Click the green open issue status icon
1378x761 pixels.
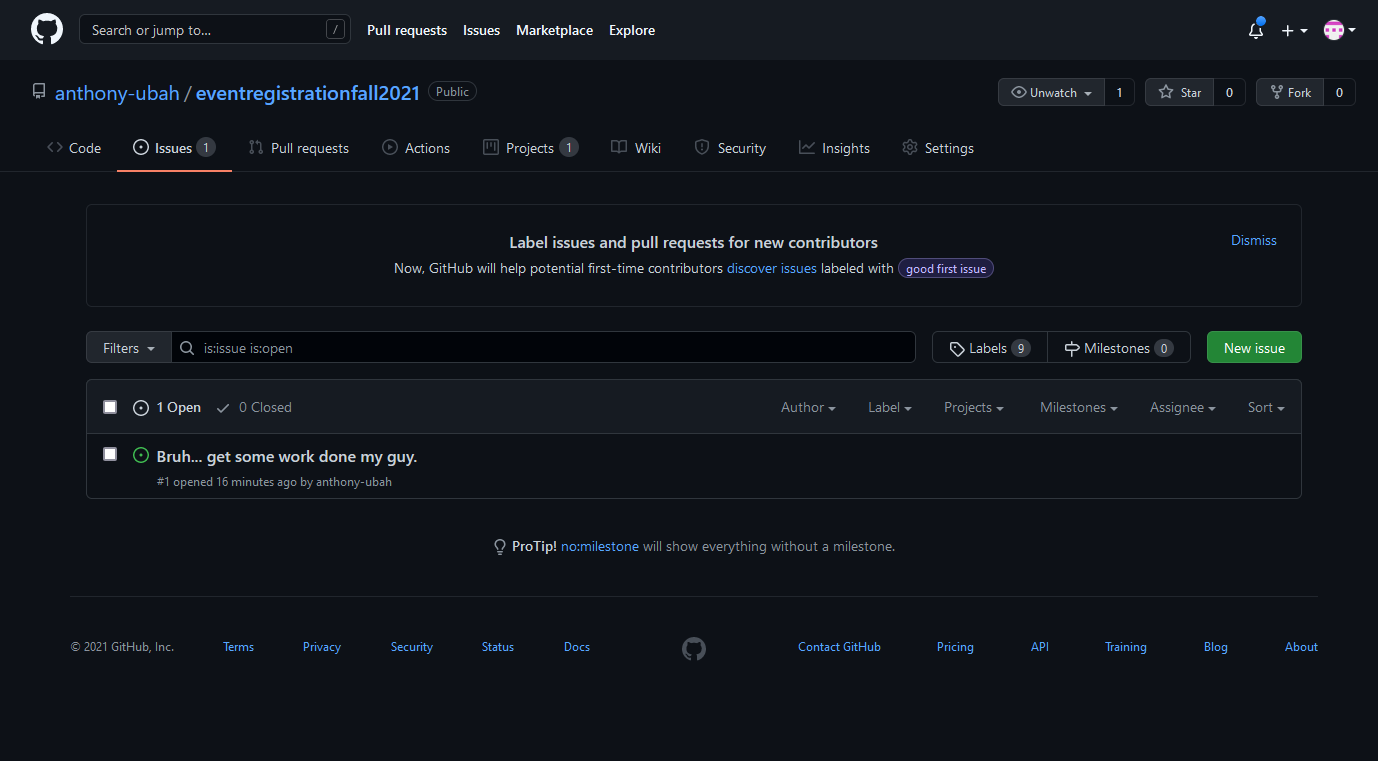[141, 456]
